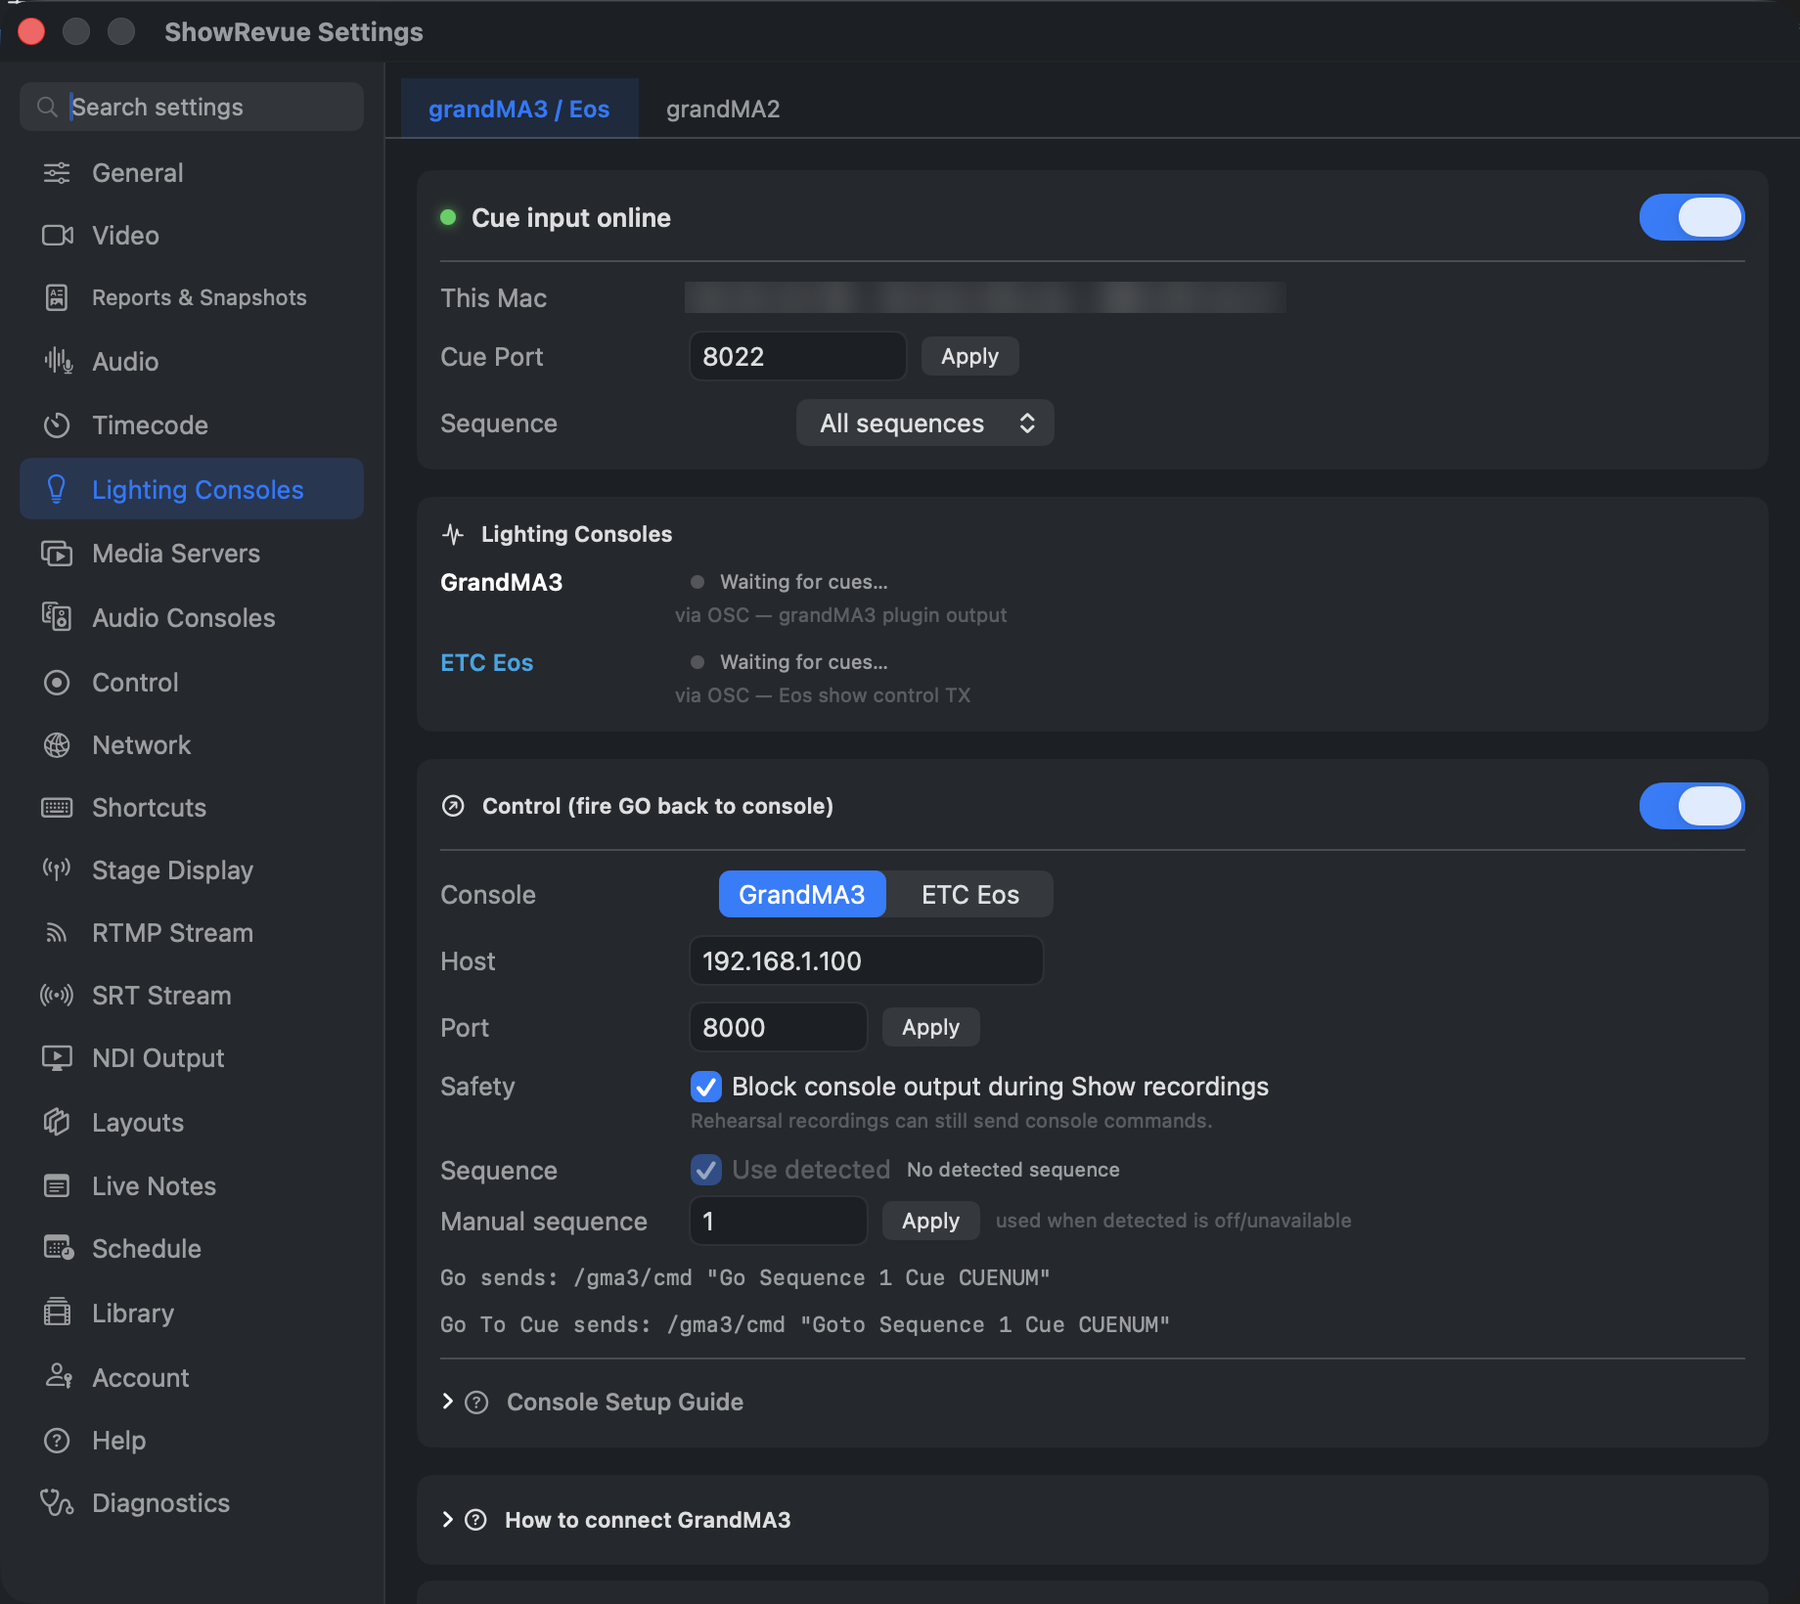The image size is (1800, 1604).
Task: Switch to the grandMA3 / Eos tab
Action: 519,108
